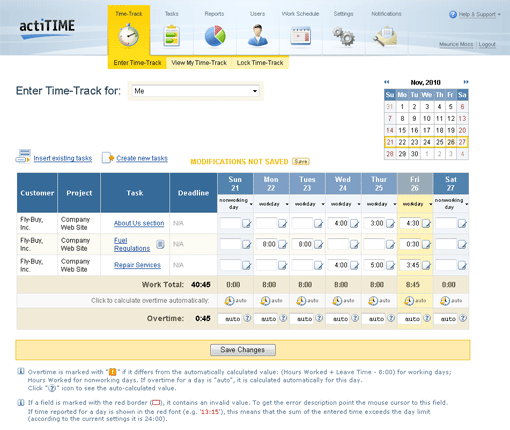Open the Tasks clipboard icon

point(172,36)
